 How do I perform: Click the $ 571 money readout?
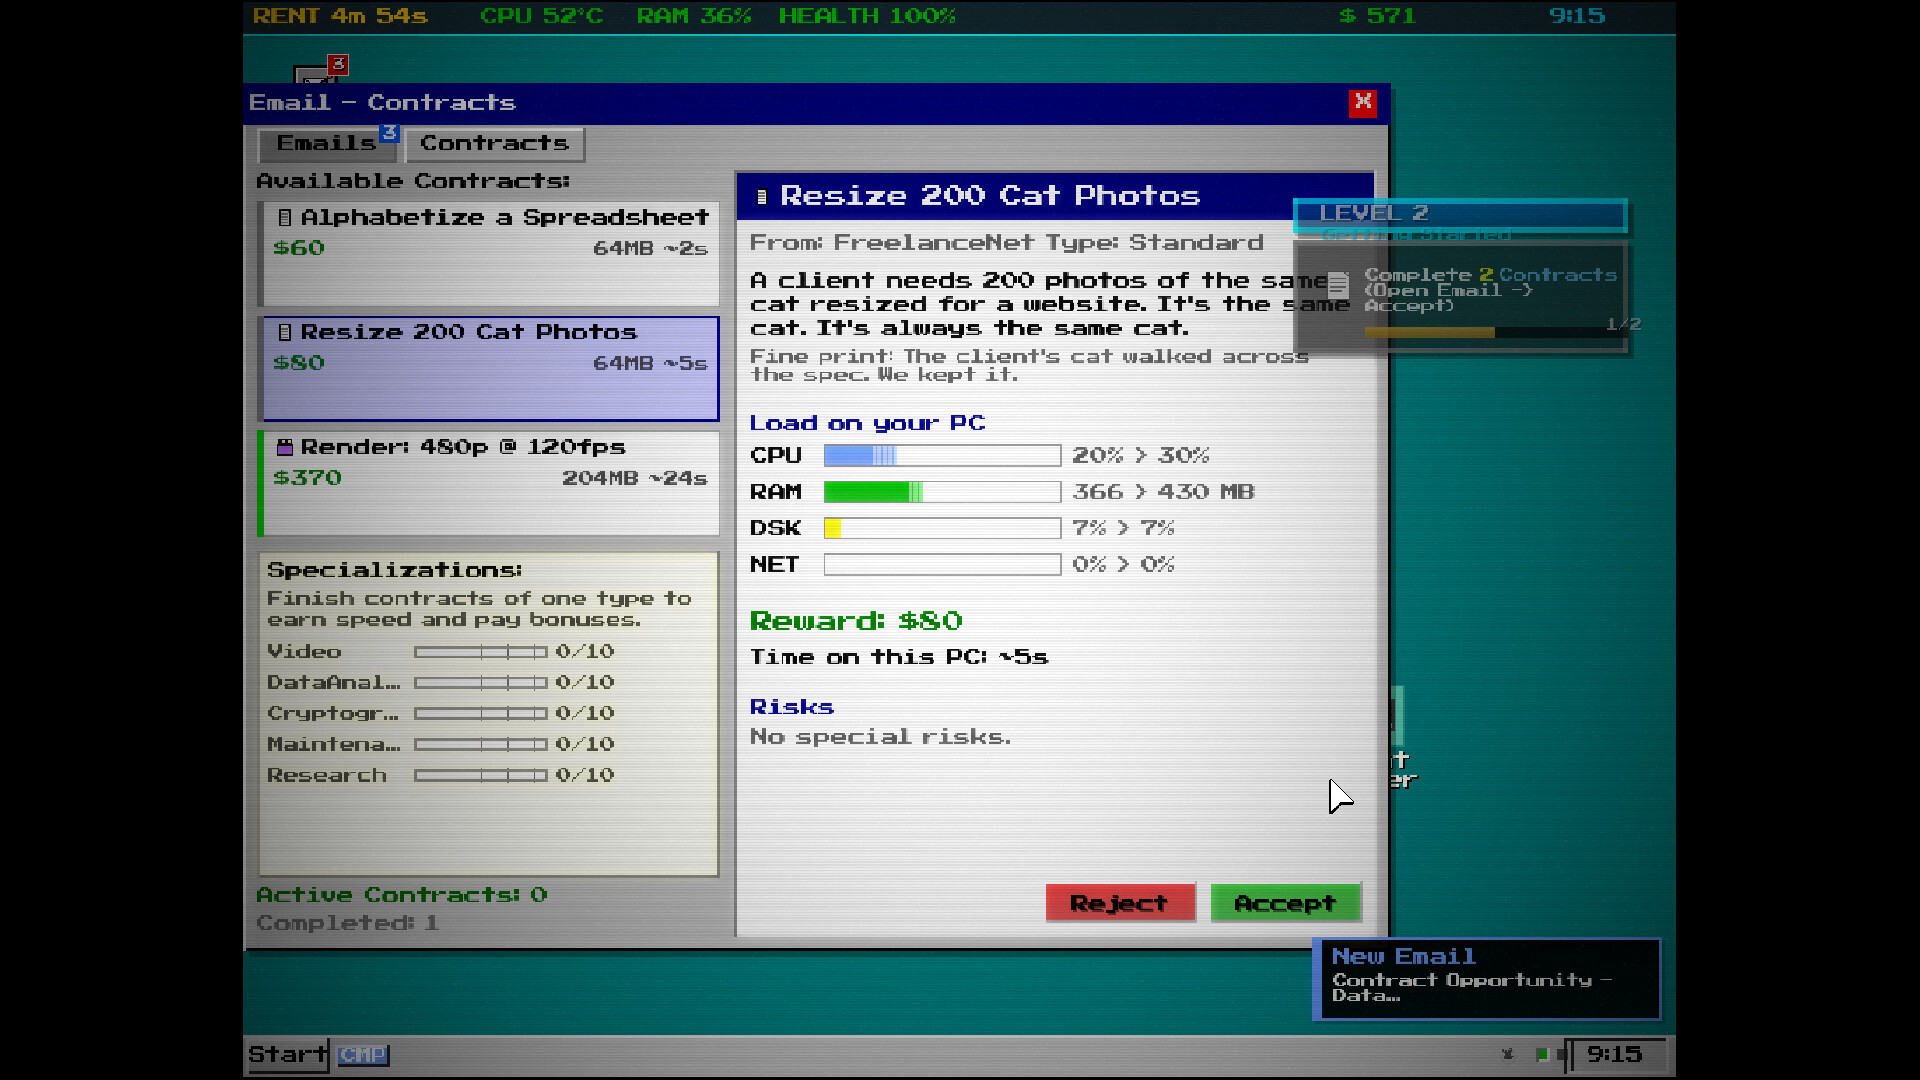1378,16
